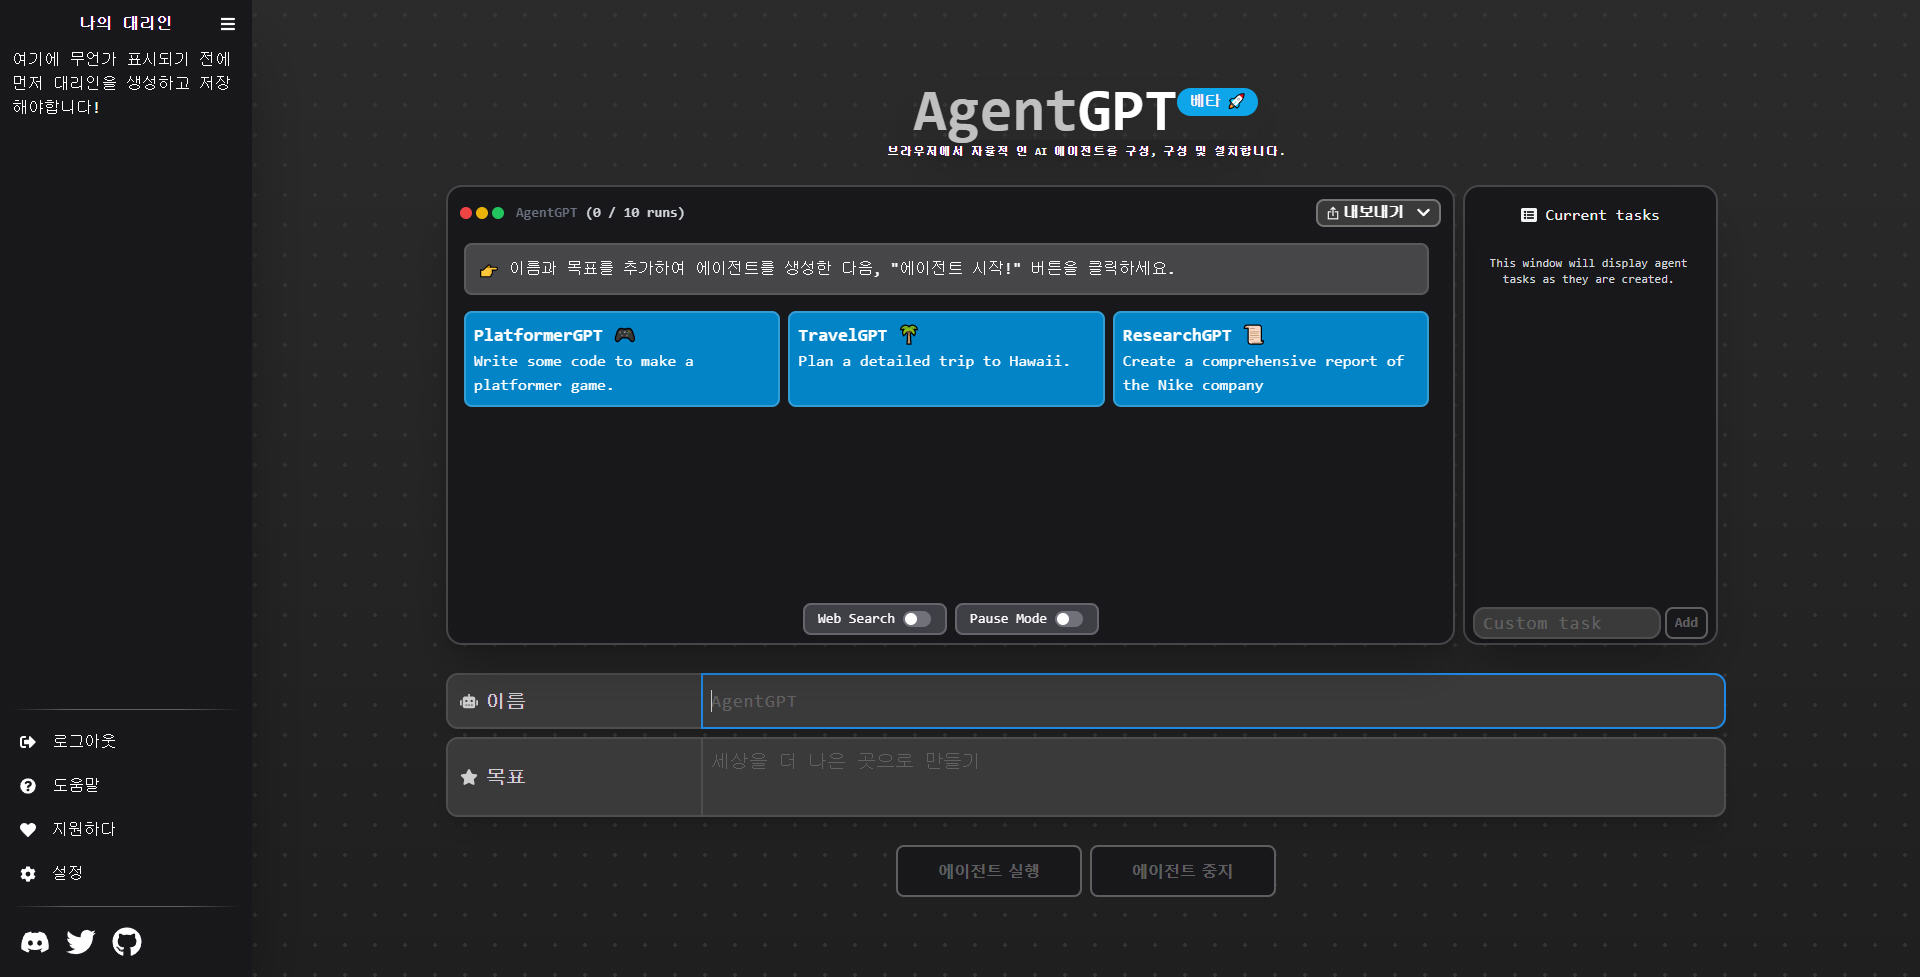This screenshot has height=977, width=1920.
Task: Click the logout icon in the sidebar
Action: click(26, 741)
